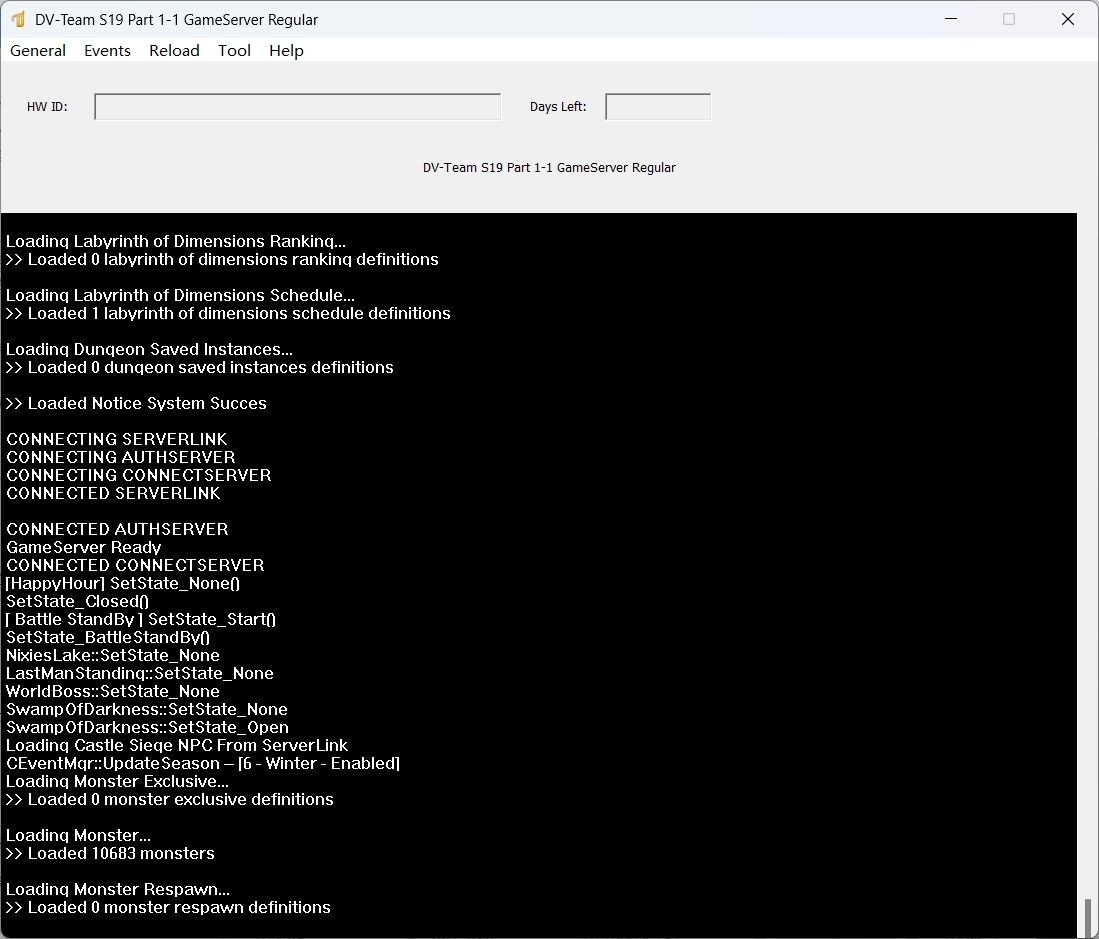Image resolution: width=1099 pixels, height=939 pixels.
Task: Open the Help menu
Action: click(286, 51)
